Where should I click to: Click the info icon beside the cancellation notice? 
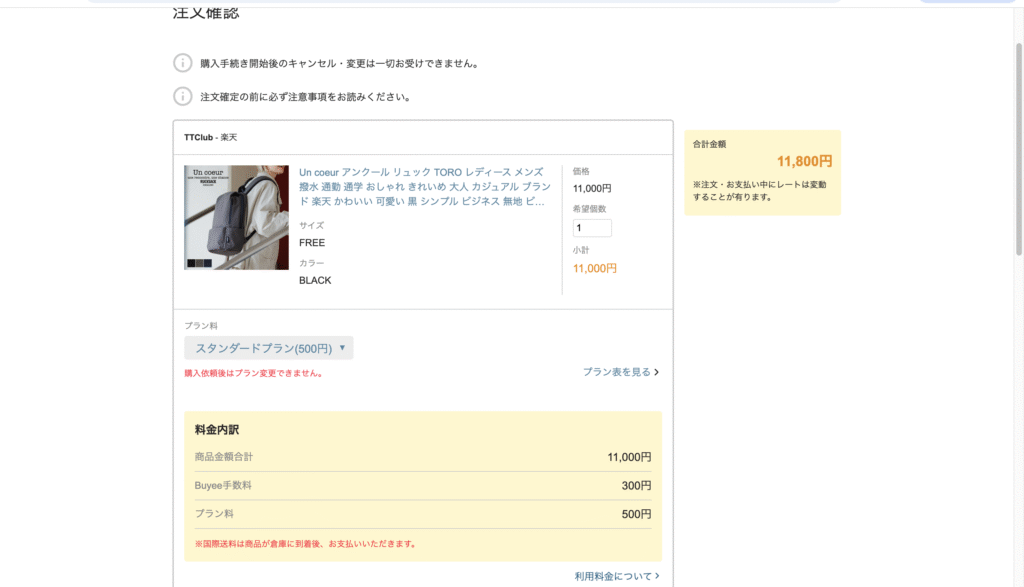coord(183,63)
